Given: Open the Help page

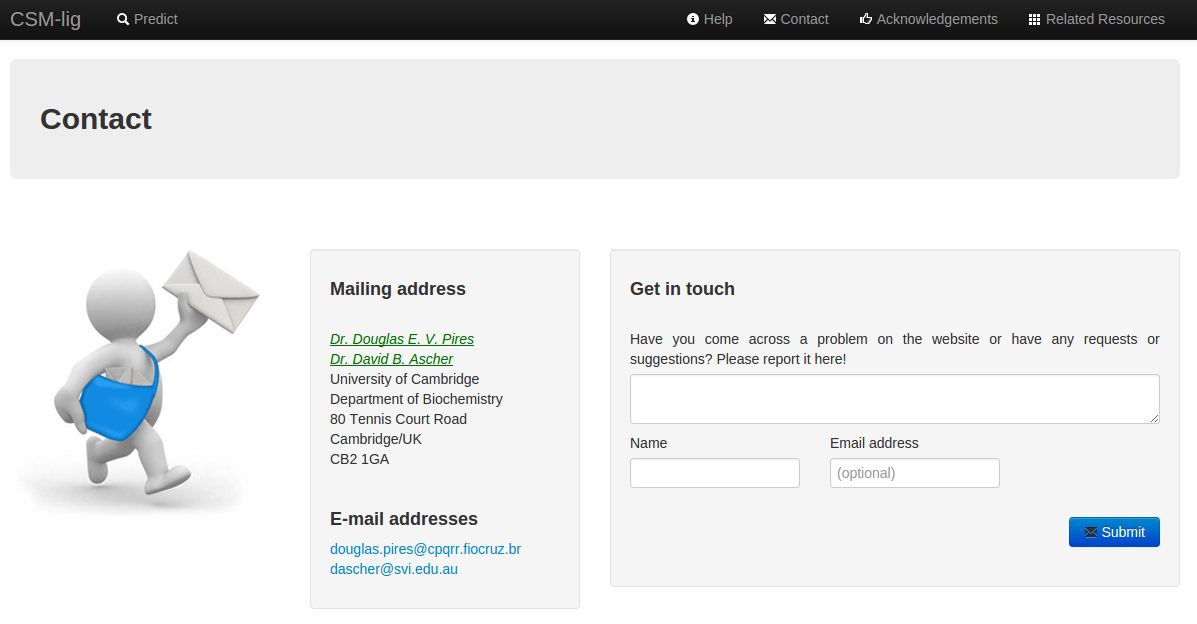Looking at the screenshot, I should 709,19.
